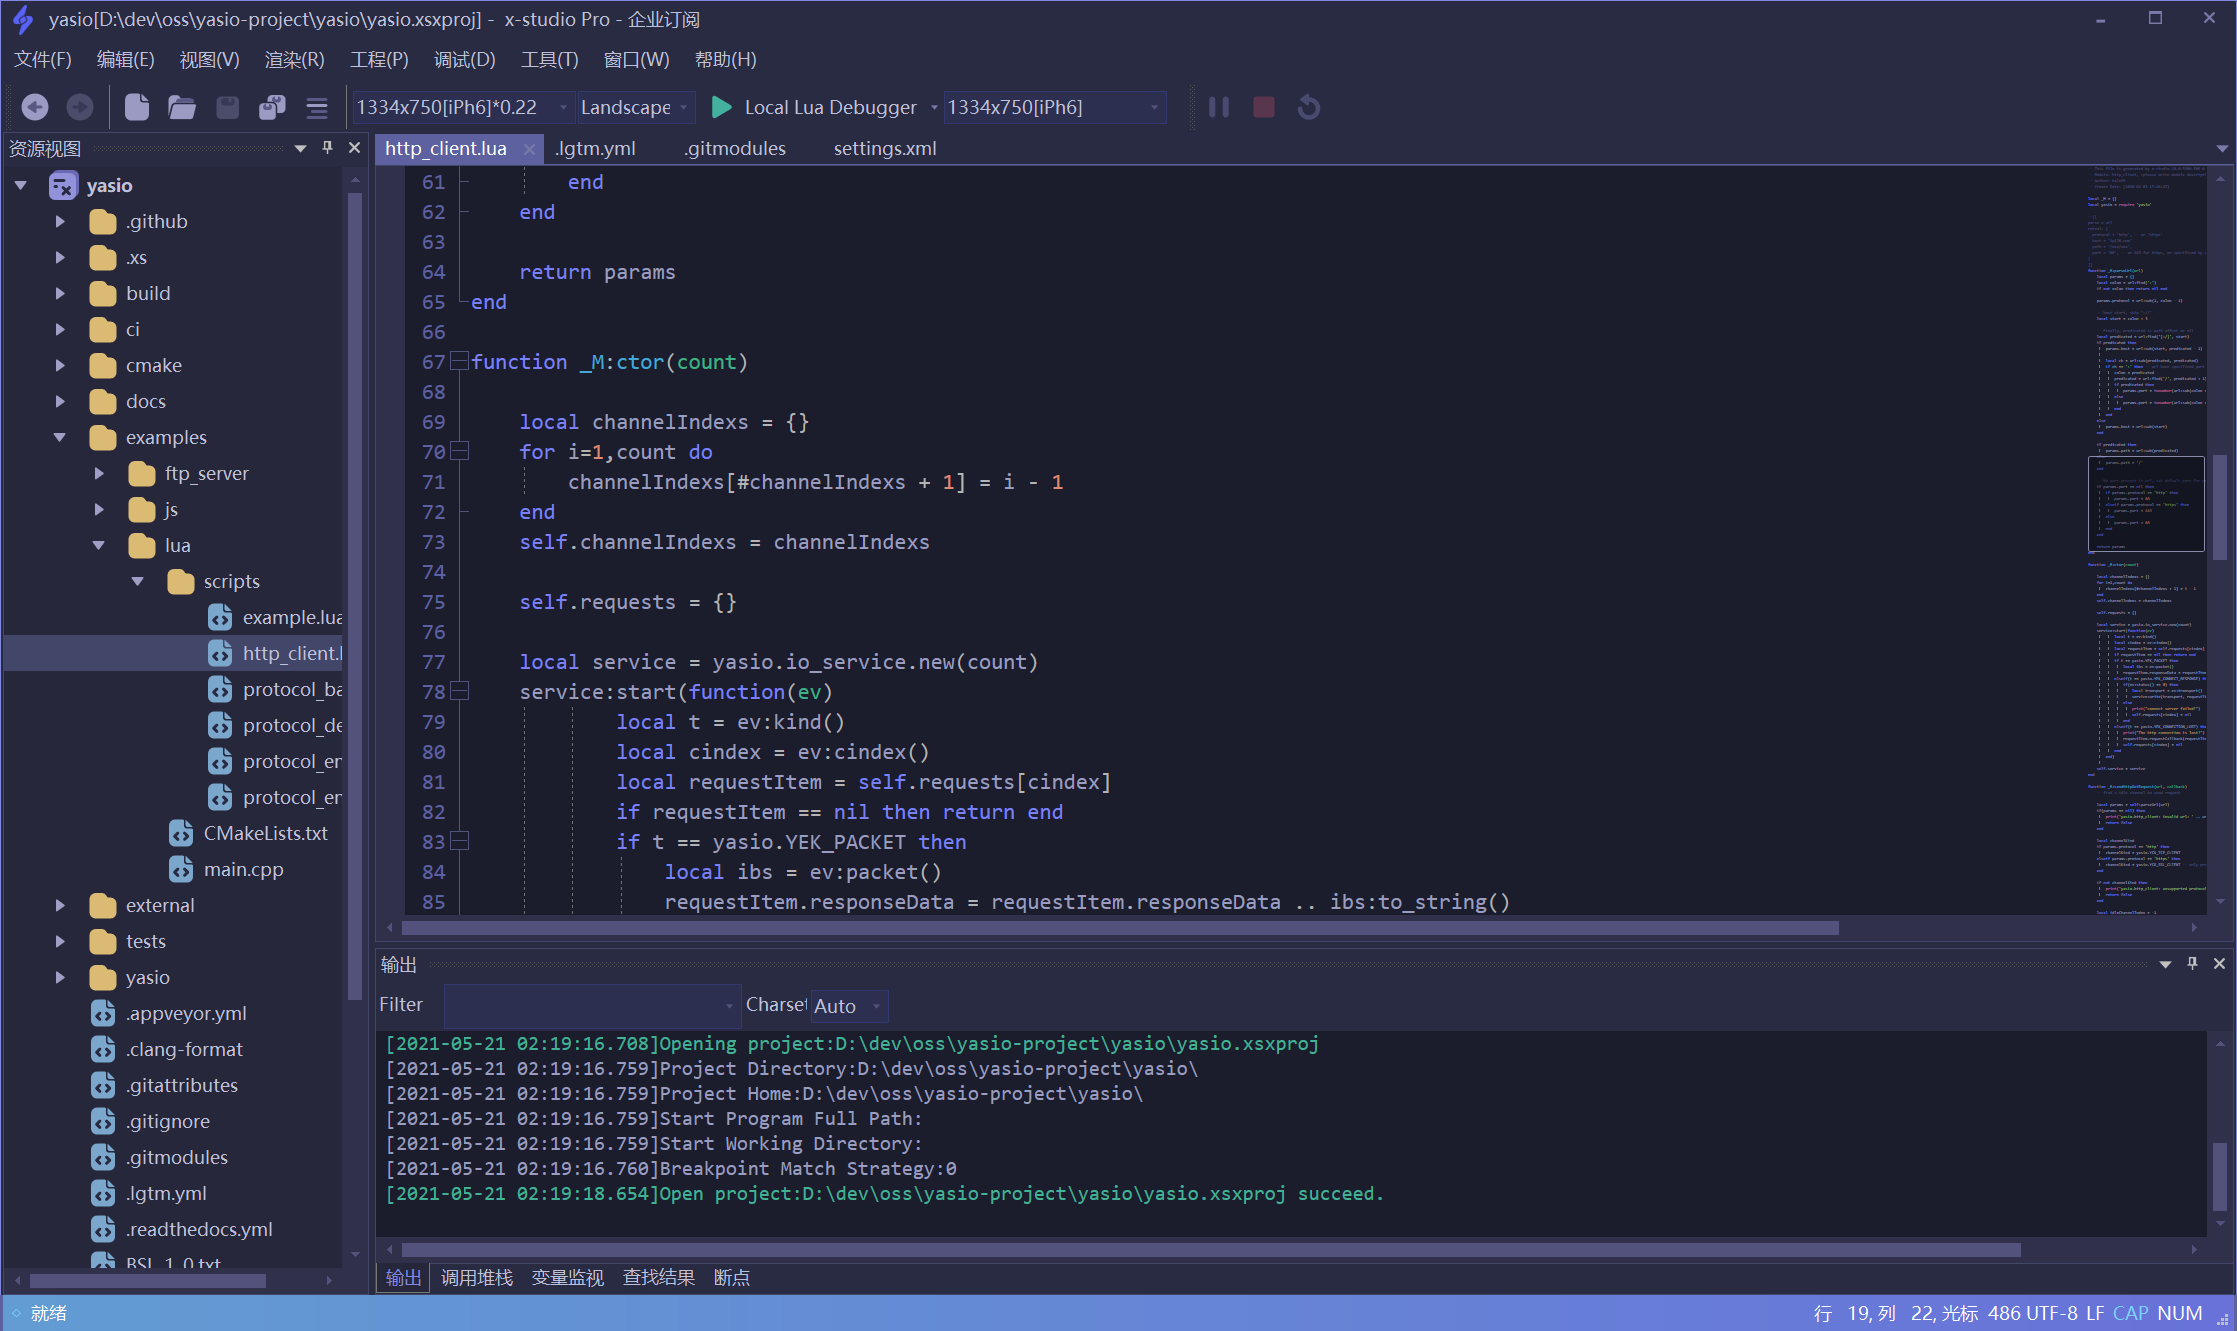Click the save all files icon
2237x1331 pixels.
click(x=272, y=107)
